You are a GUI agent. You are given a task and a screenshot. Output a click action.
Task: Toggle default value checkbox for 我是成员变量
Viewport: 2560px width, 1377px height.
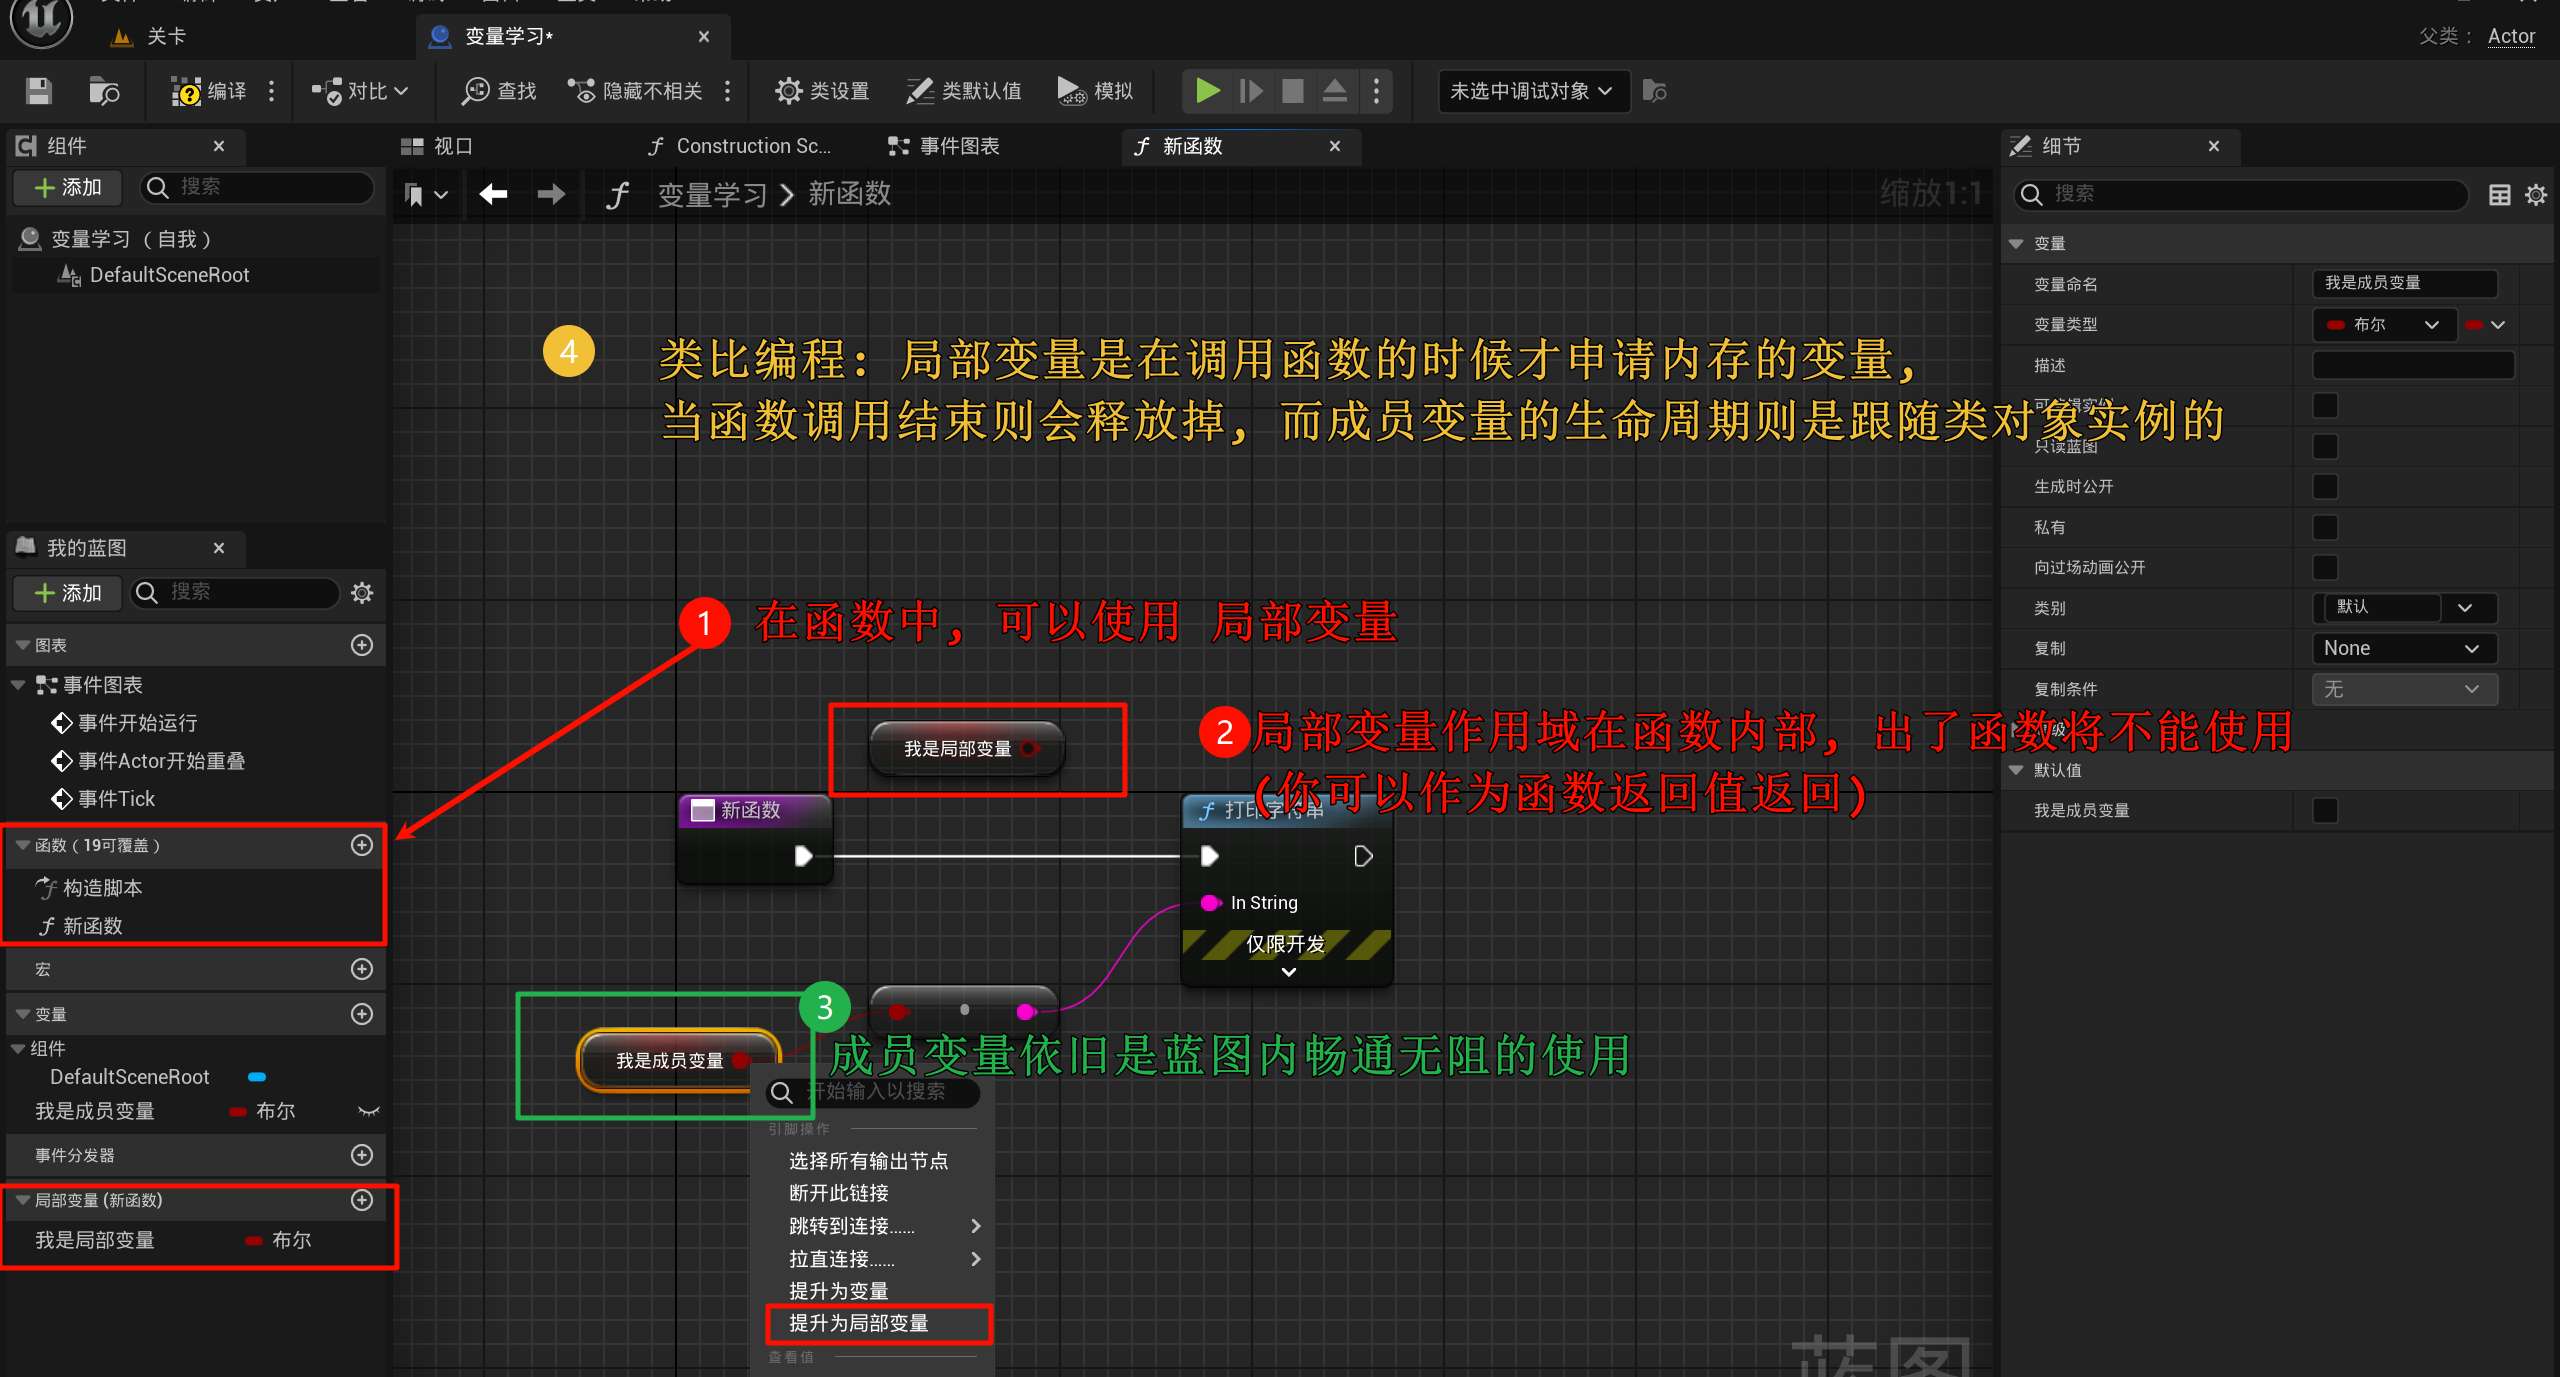pos(2325,810)
